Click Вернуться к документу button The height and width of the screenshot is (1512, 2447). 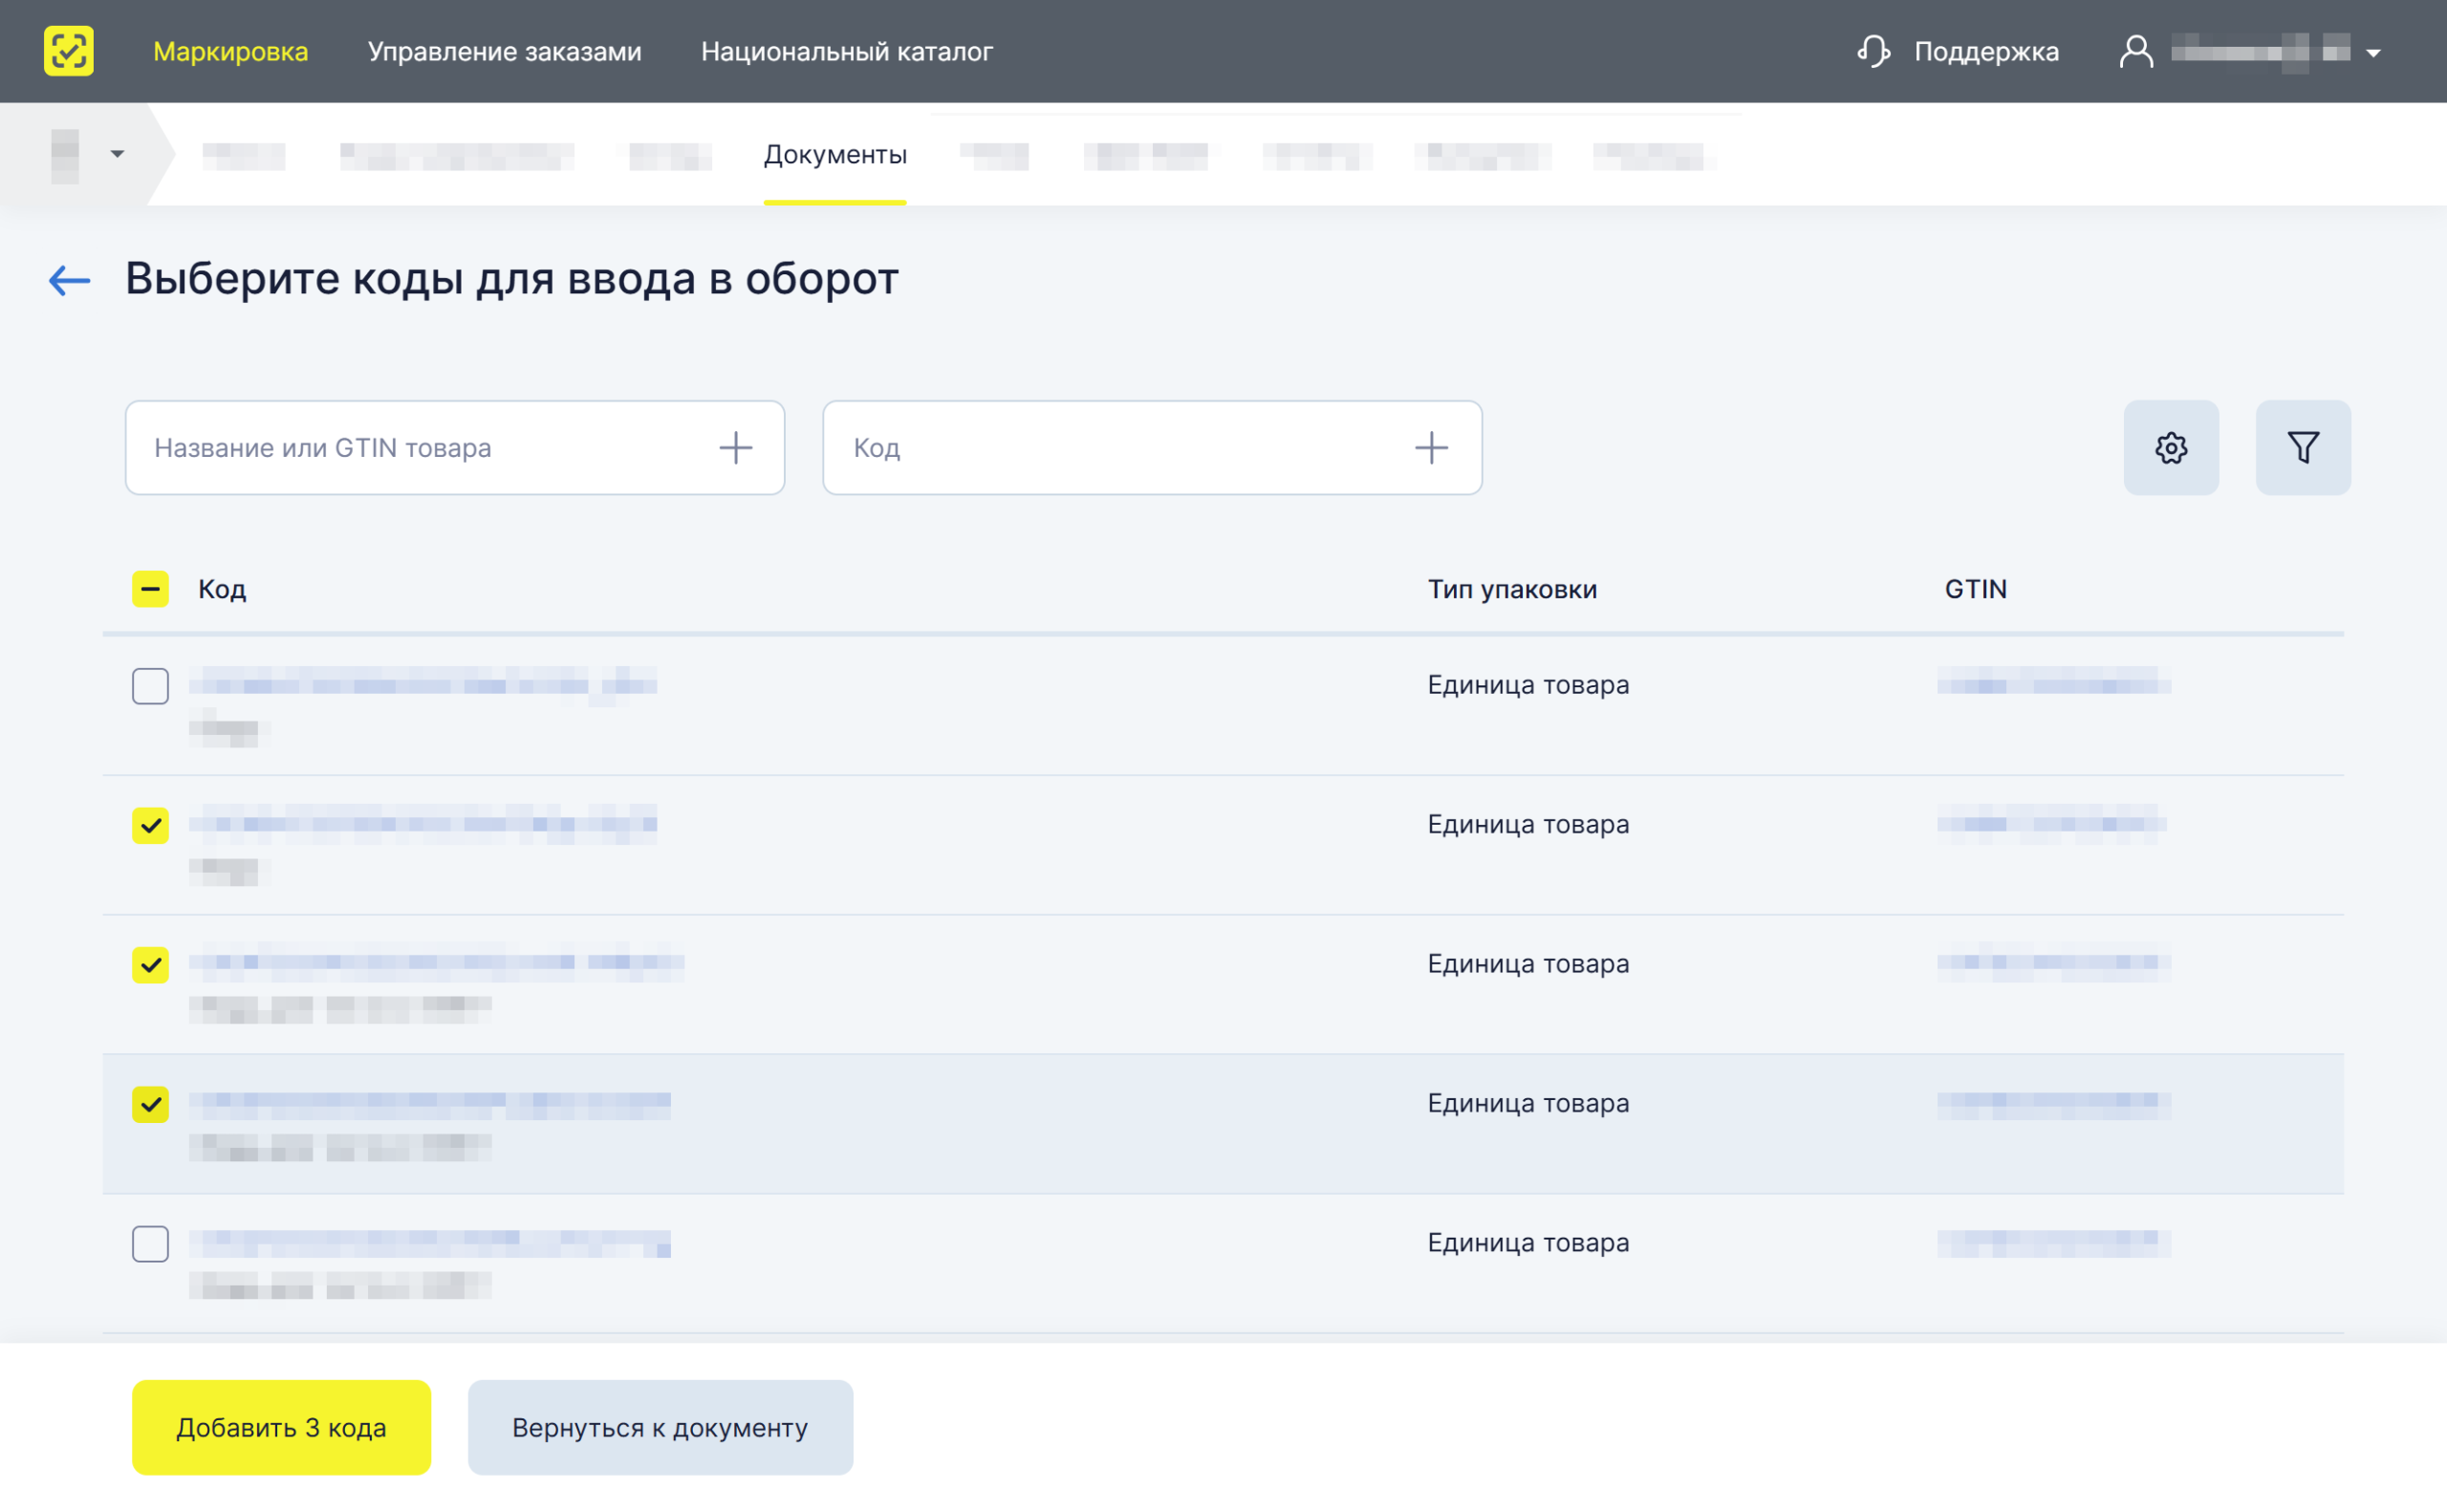point(660,1427)
